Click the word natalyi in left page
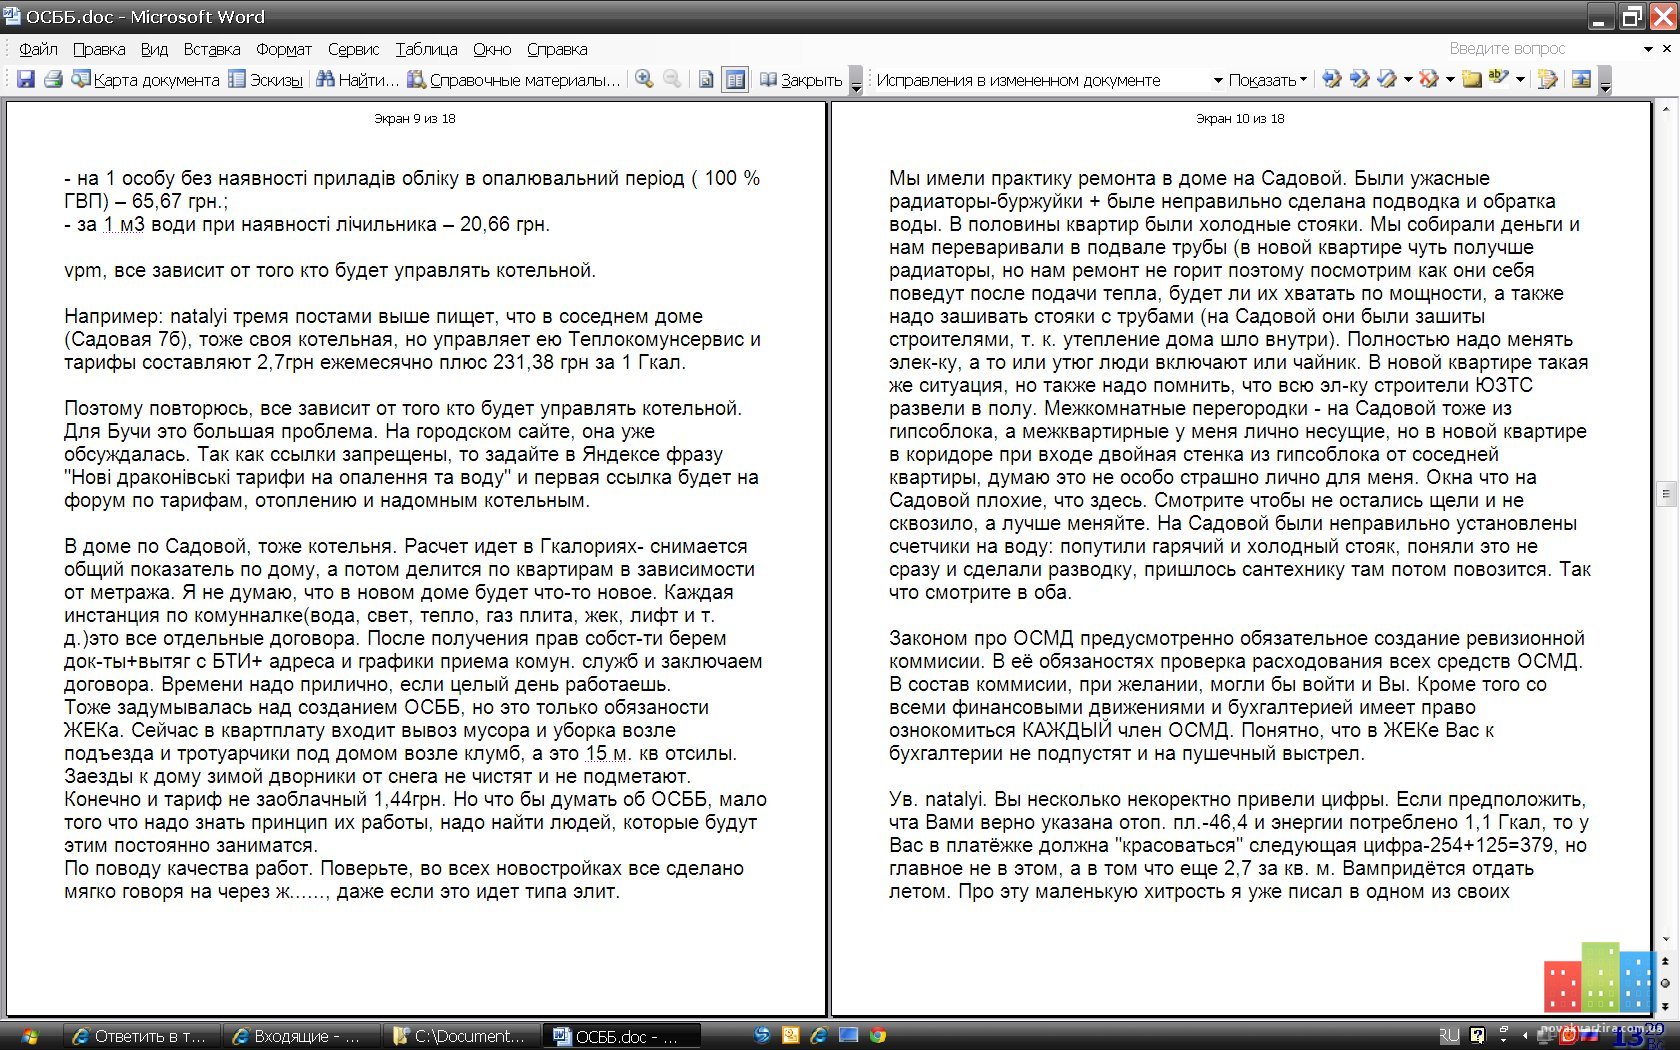The width and height of the screenshot is (1680, 1050). 199,316
